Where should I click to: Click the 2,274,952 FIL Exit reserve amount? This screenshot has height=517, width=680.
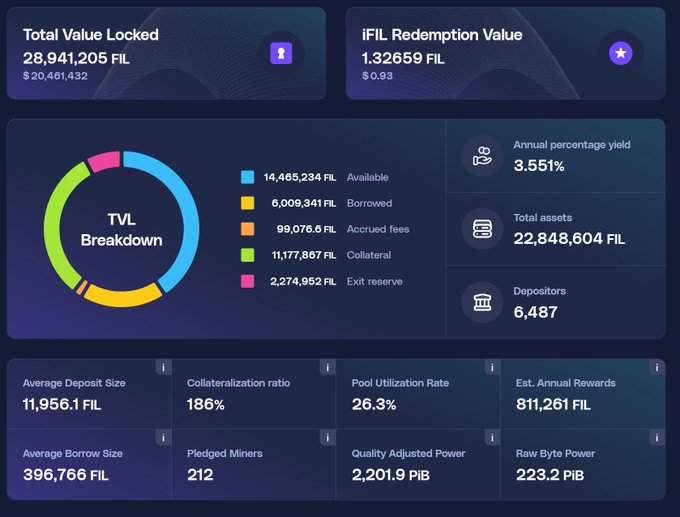303,281
